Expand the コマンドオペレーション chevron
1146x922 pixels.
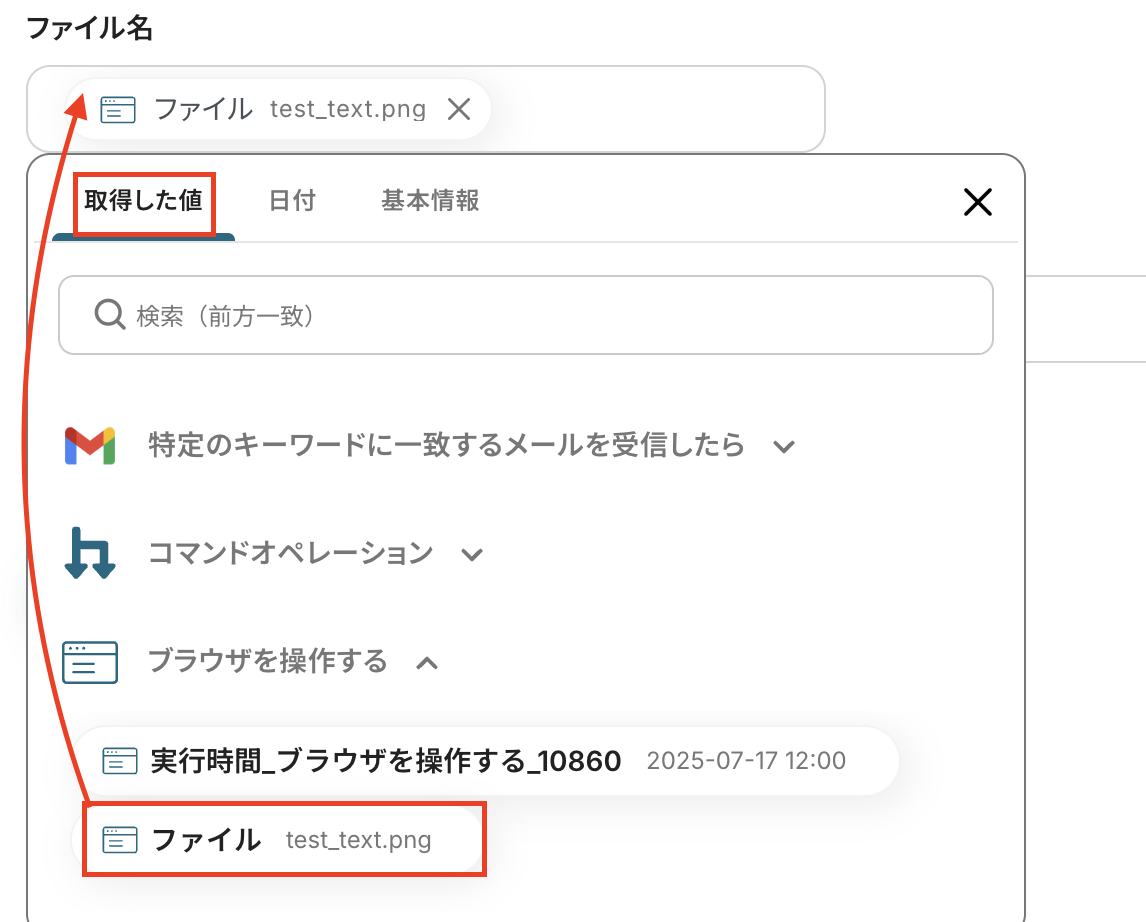(x=472, y=554)
